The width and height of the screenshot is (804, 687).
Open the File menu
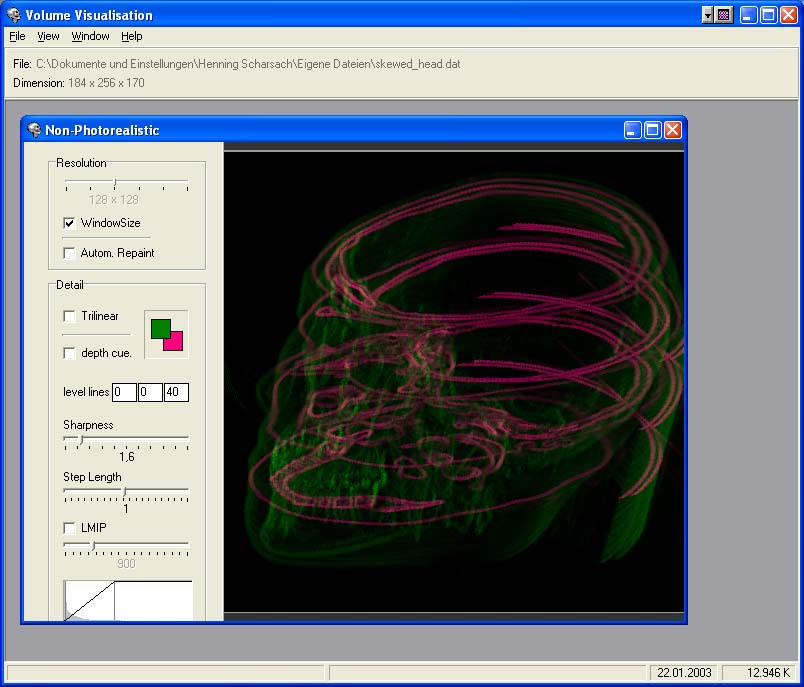17,36
